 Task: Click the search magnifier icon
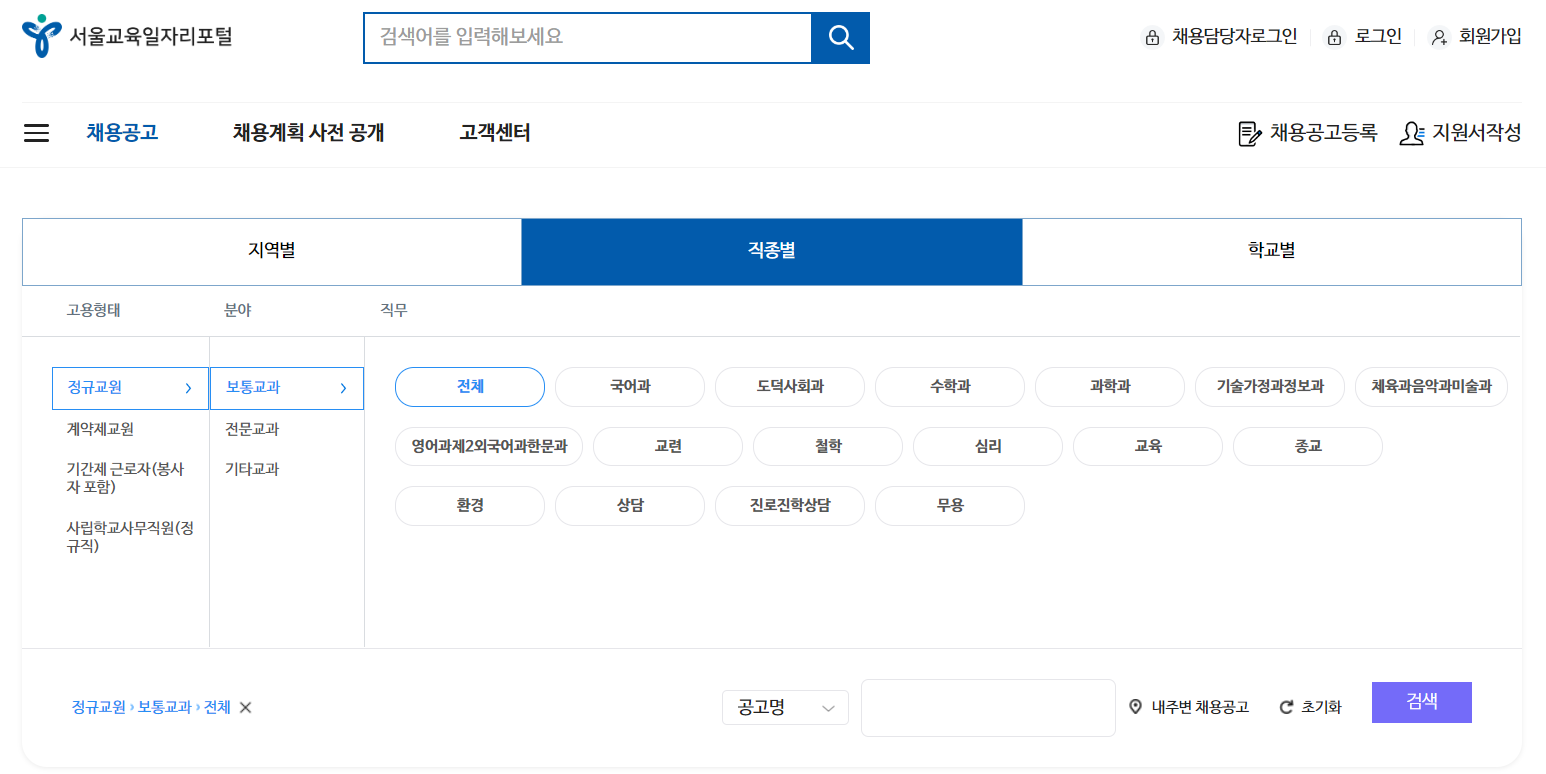coord(840,37)
